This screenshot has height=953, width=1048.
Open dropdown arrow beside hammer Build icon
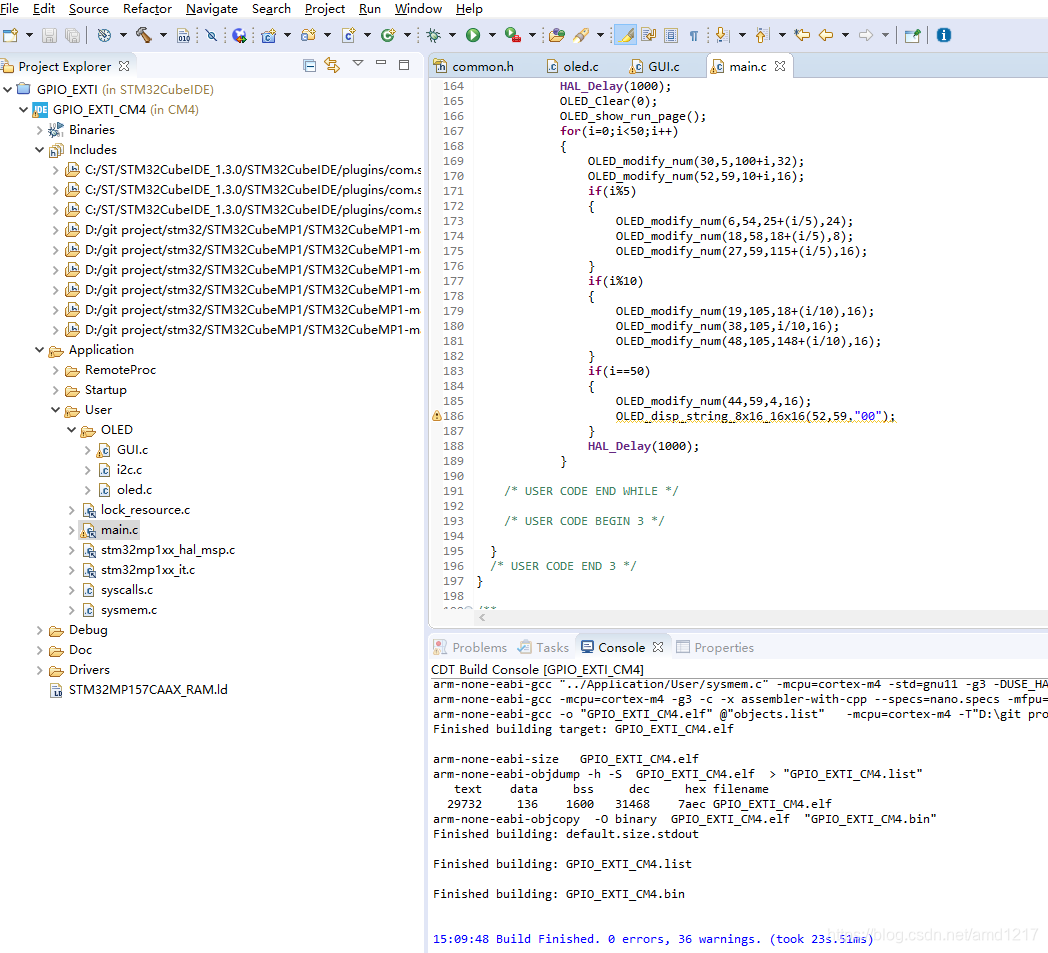pyautogui.click(x=163, y=35)
